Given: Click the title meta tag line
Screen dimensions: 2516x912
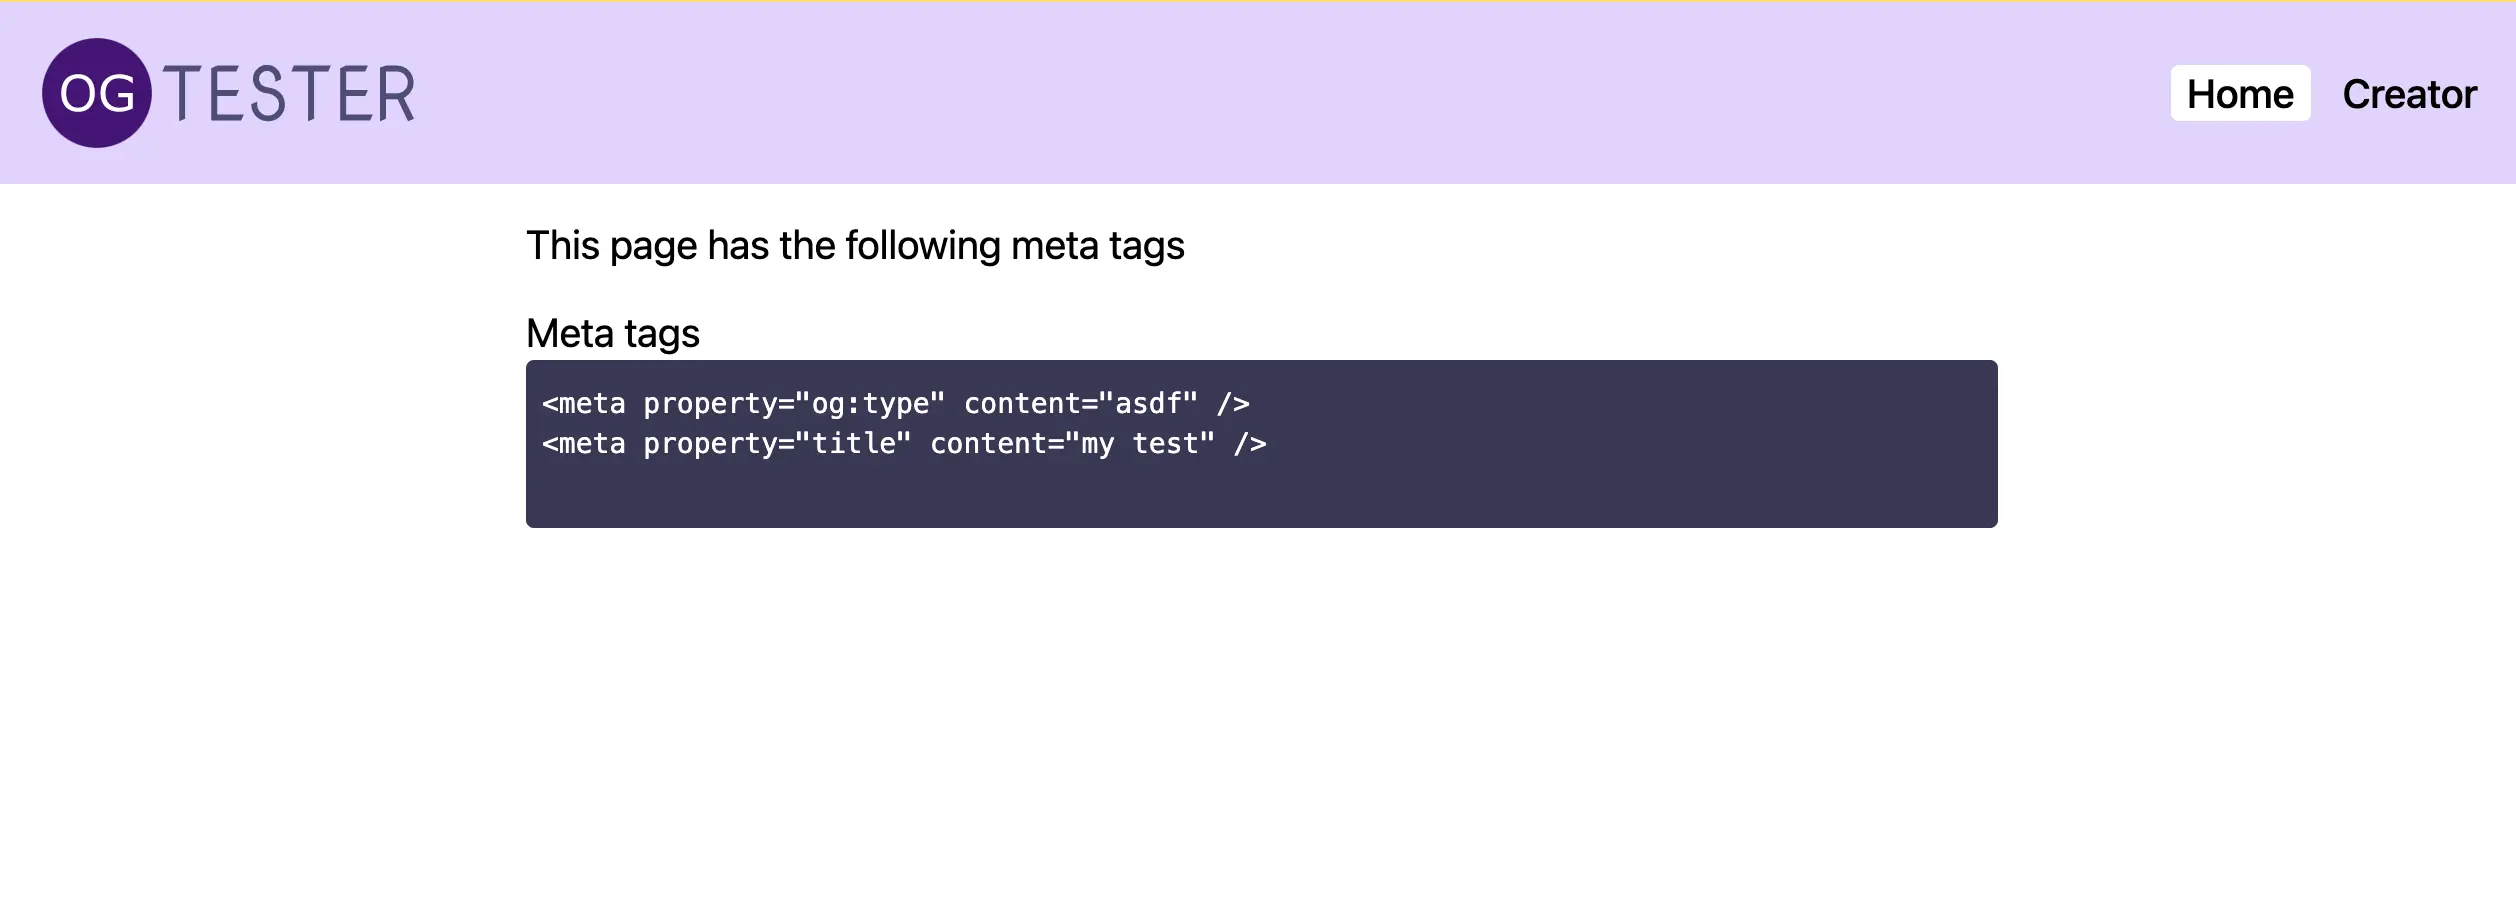Looking at the screenshot, I should (903, 444).
